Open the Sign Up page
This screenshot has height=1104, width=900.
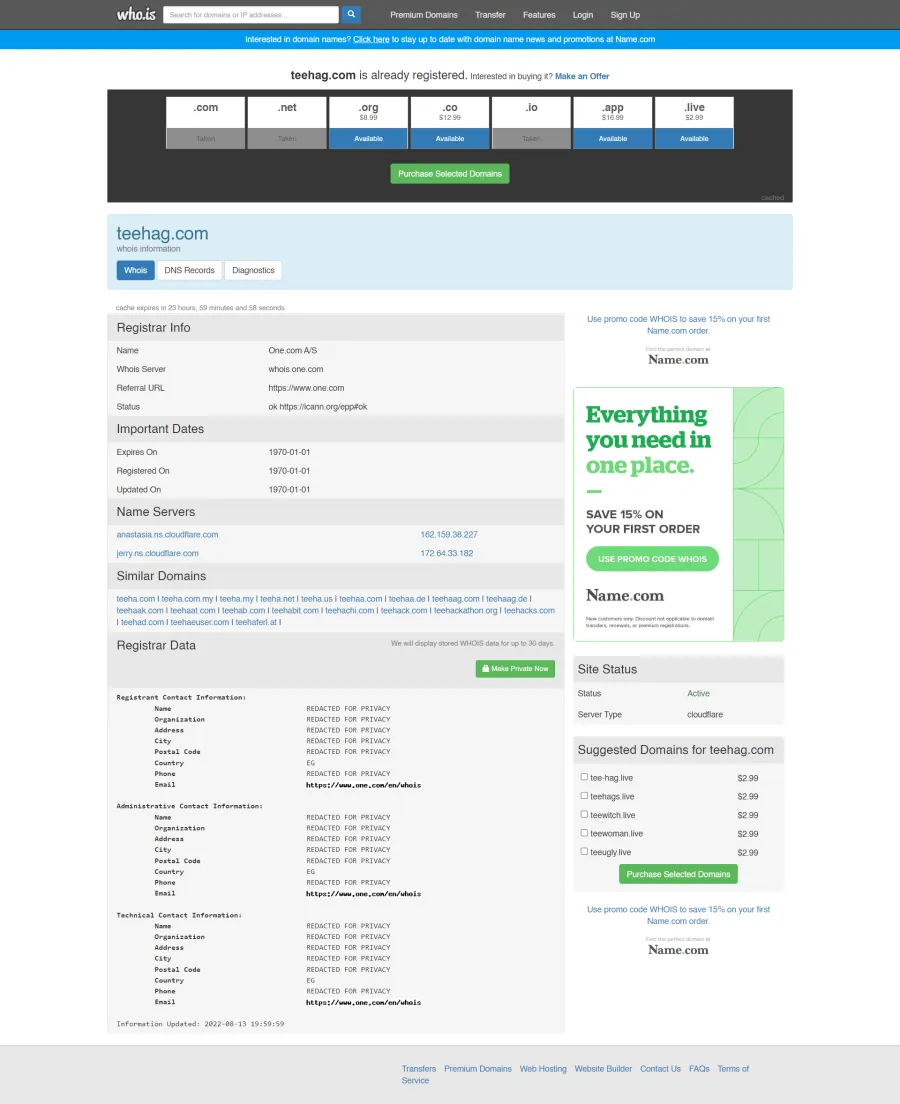tap(625, 15)
